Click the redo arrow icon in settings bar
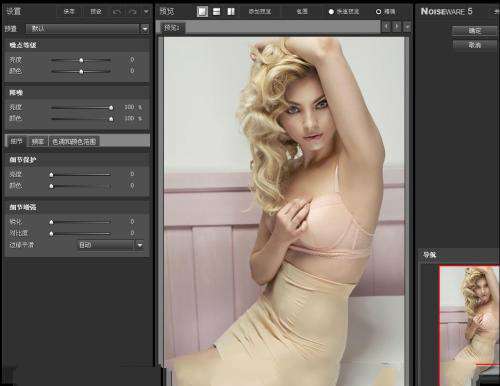Screen dimensions: 500x386 click(x=132, y=12)
